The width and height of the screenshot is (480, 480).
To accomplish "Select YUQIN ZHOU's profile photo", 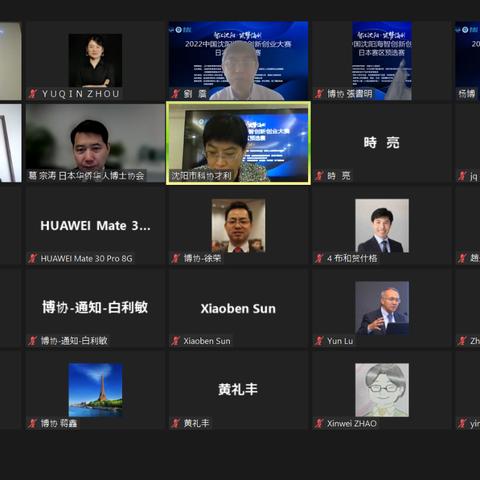I will pyautogui.click(x=95, y=60).
